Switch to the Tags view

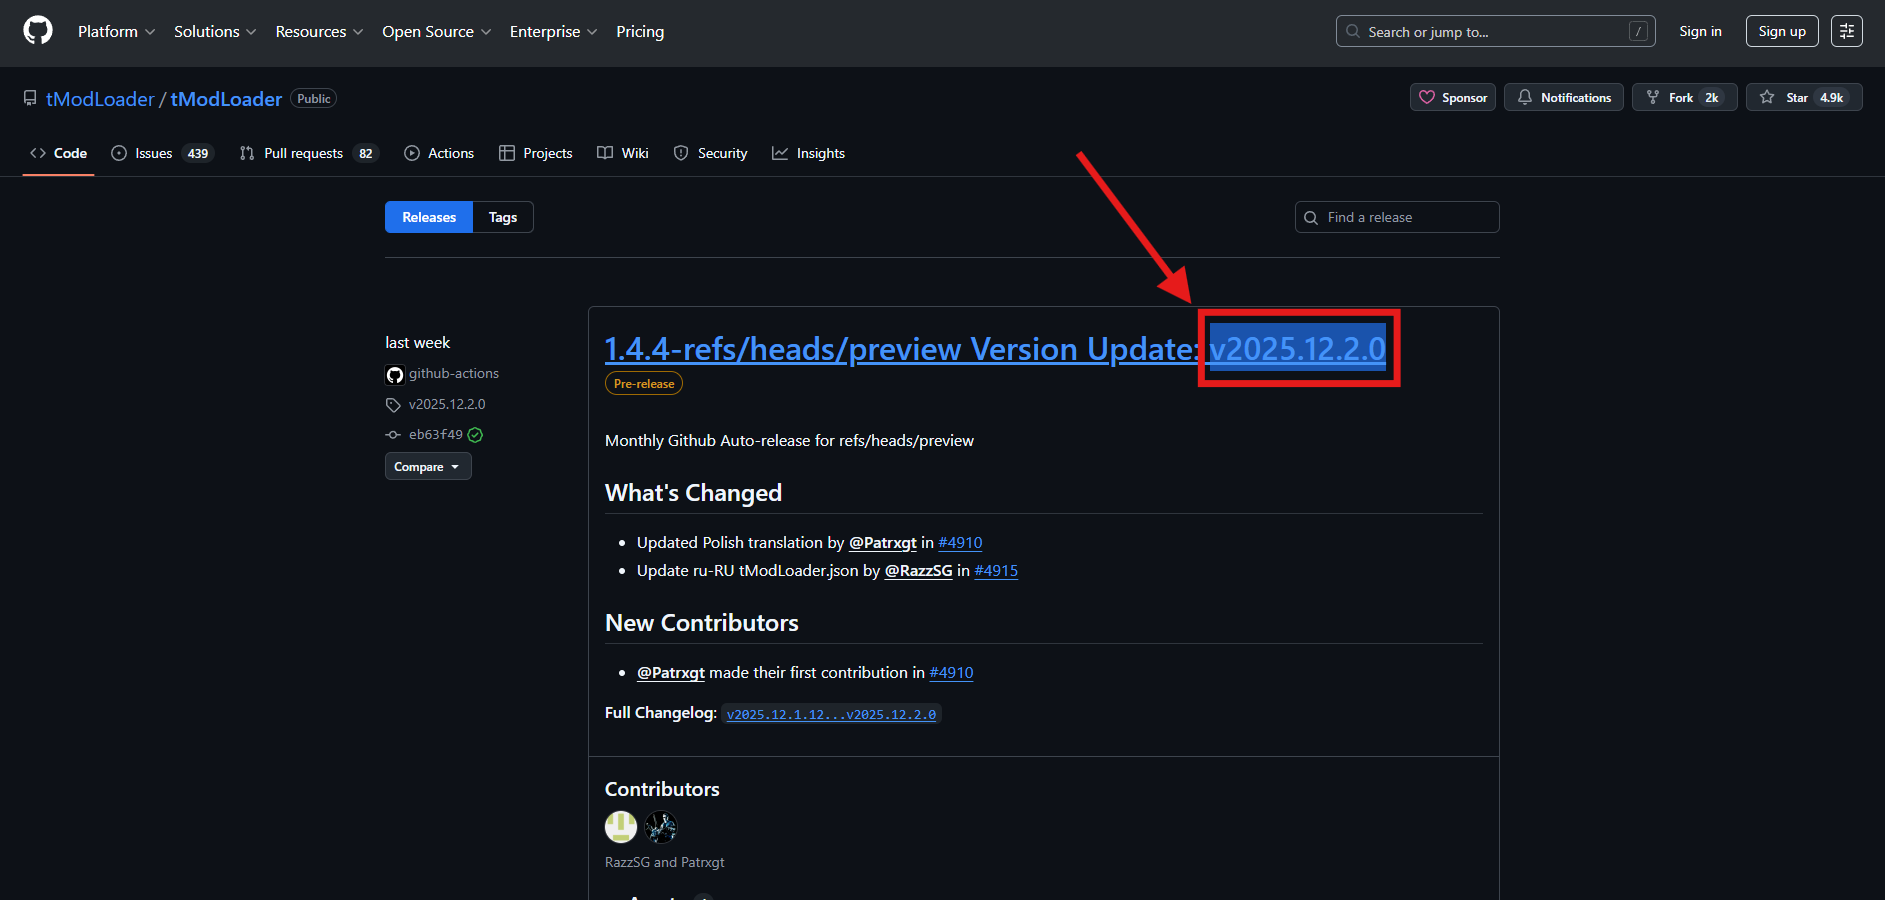[x=503, y=217]
